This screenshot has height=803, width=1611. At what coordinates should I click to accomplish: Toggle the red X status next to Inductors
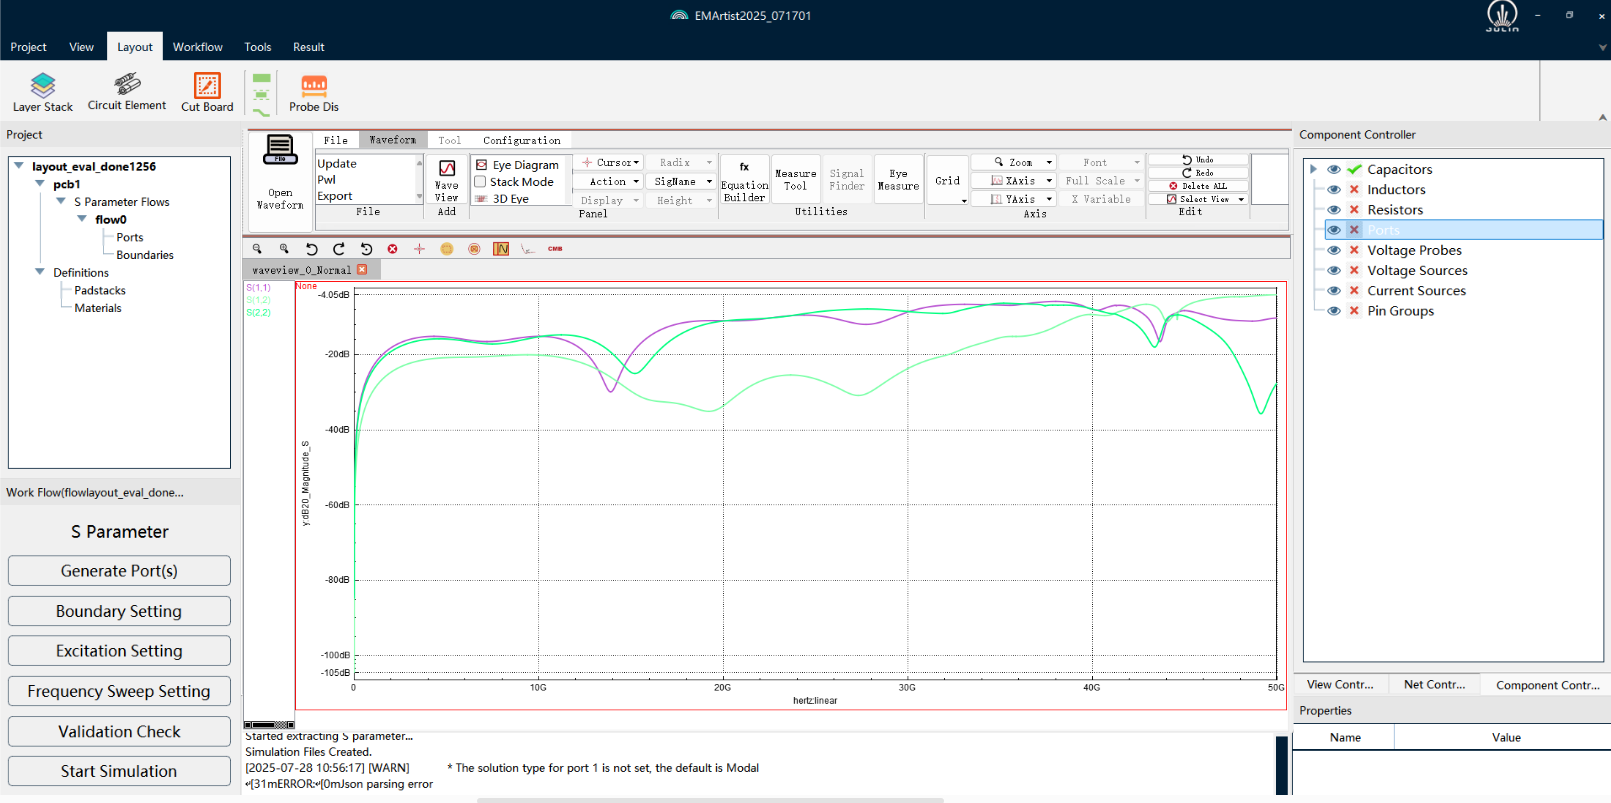[1354, 189]
